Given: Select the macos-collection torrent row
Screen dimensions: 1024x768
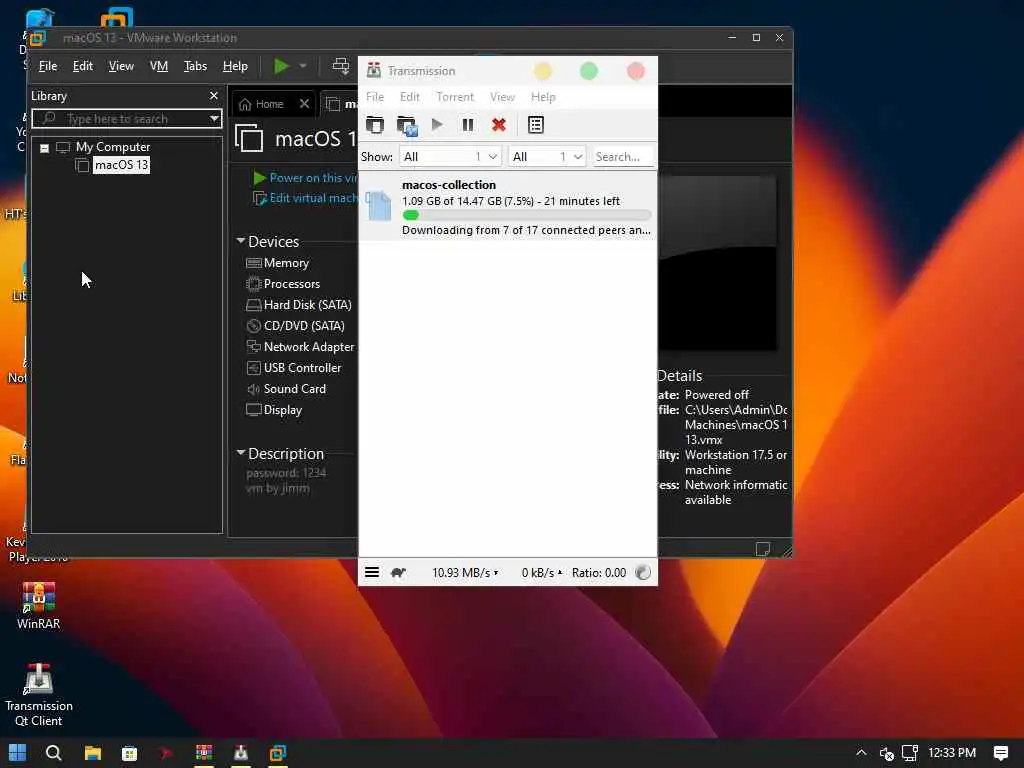Looking at the screenshot, I should tap(507, 206).
